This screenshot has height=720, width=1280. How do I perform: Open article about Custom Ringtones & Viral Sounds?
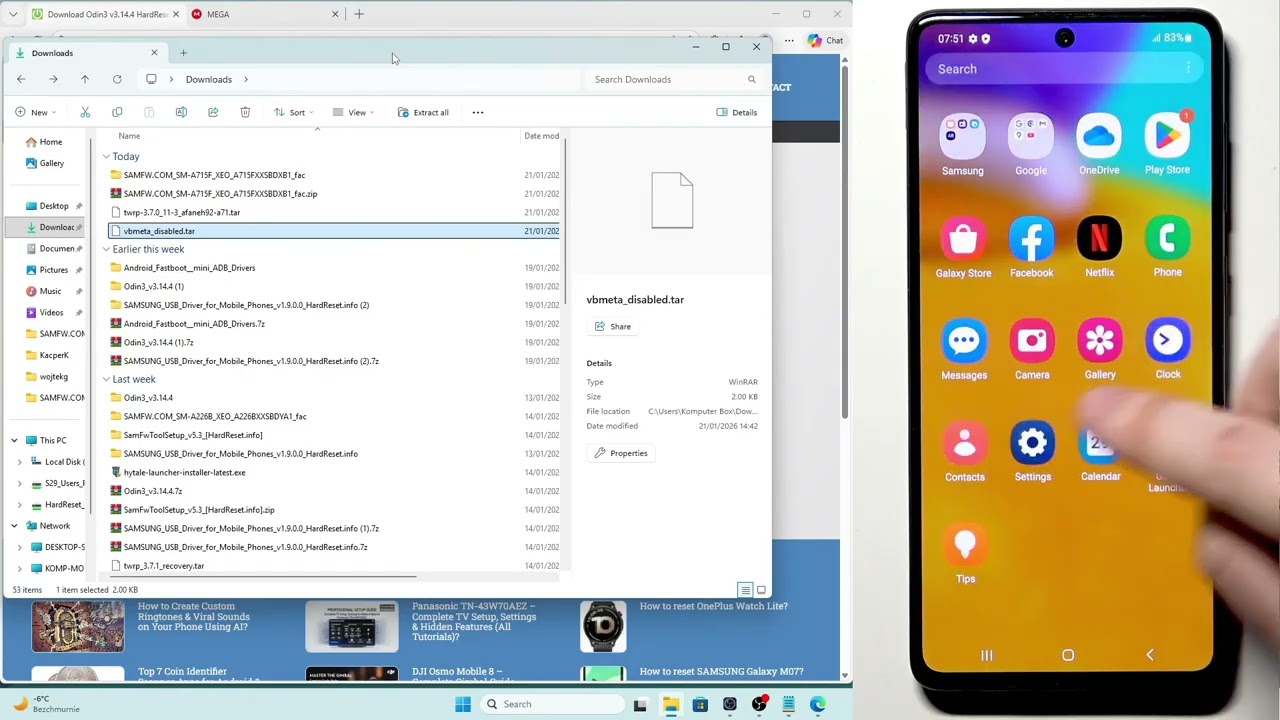[194, 617]
